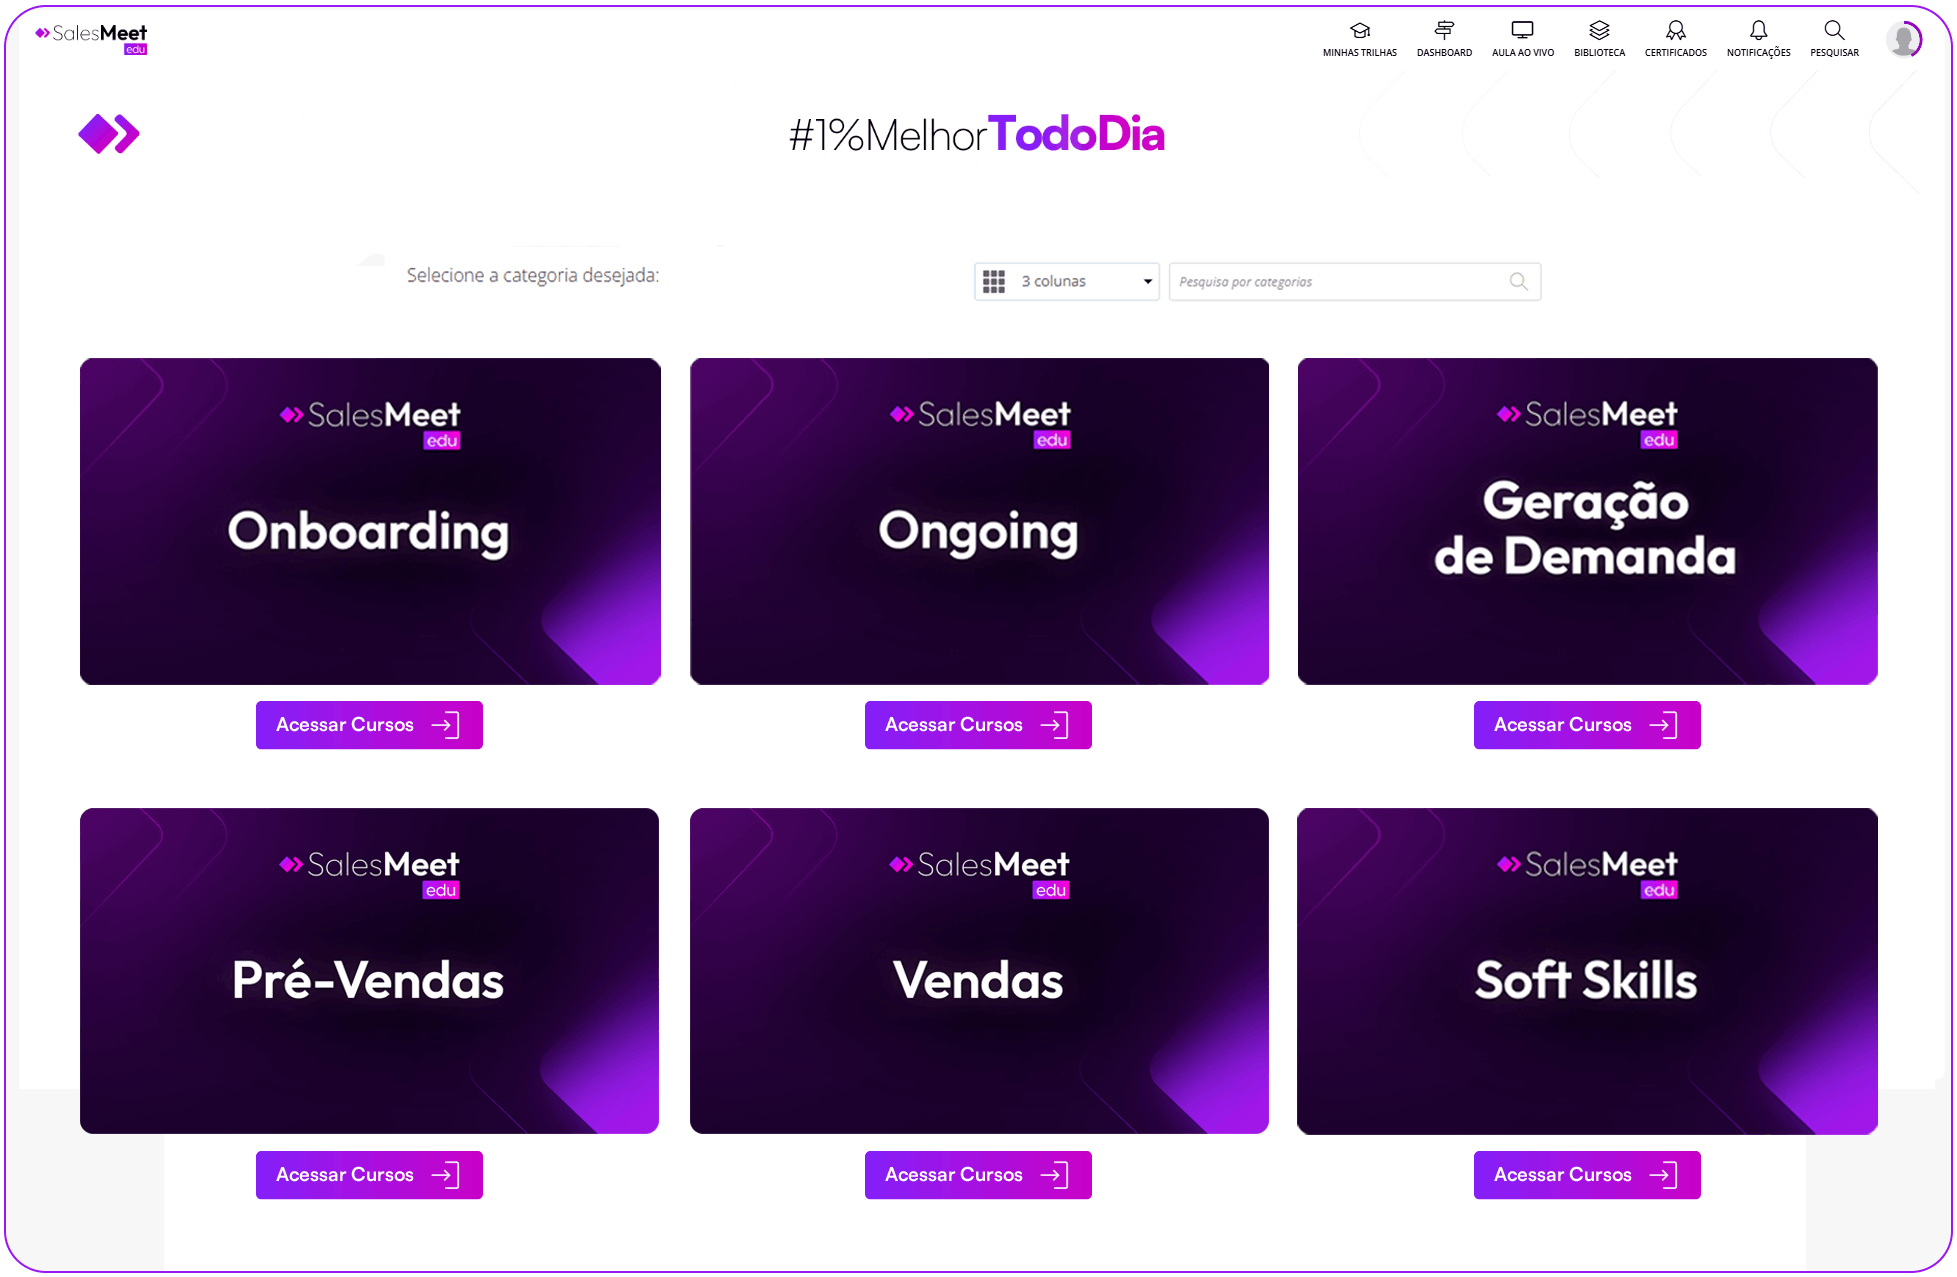Click Acessar Cursos under Ongoing

(x=978, y=725)
